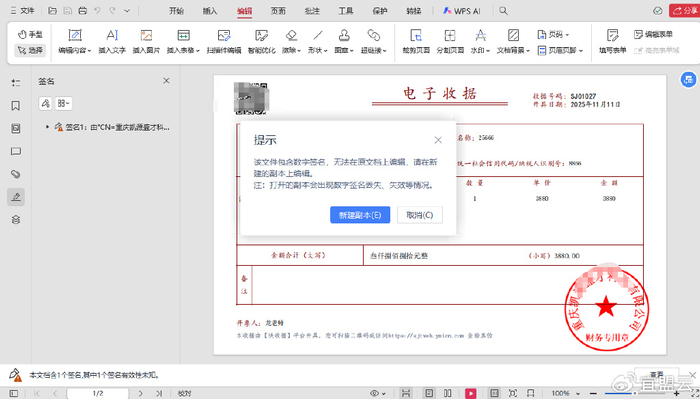The height and width of the screenshot is (399, 700).
Task: Insert a Hyperlink (超链接)
Action: [x=374, y=42]
